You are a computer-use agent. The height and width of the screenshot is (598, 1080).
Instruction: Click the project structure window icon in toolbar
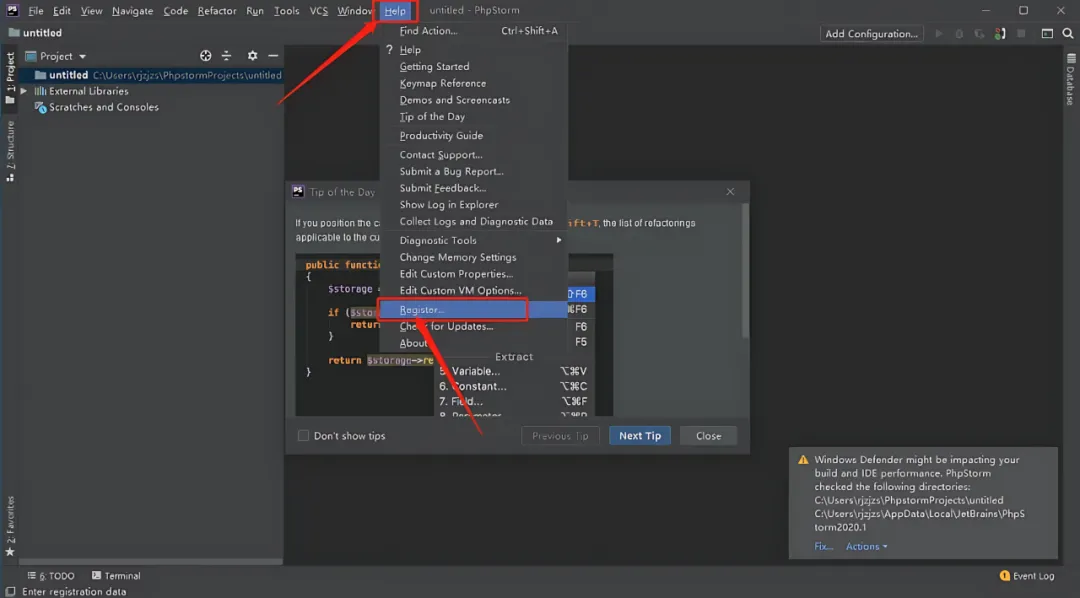click(1047, 33)
